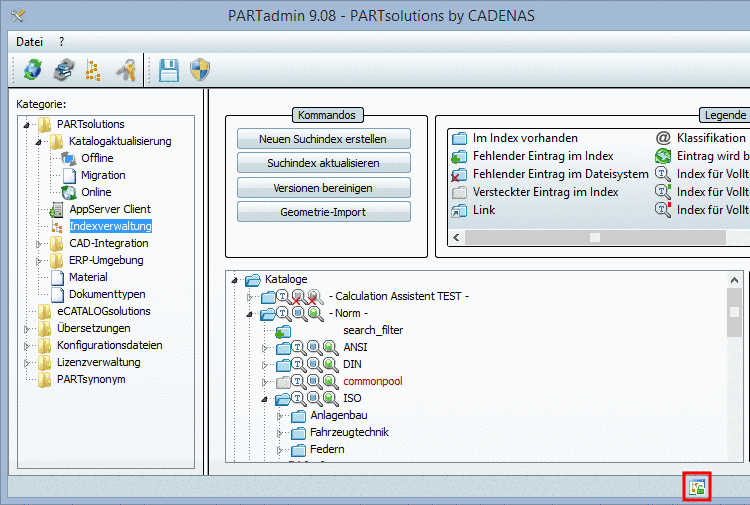
Task: Select the ANSI catalog entry
Action: point(355,348)
